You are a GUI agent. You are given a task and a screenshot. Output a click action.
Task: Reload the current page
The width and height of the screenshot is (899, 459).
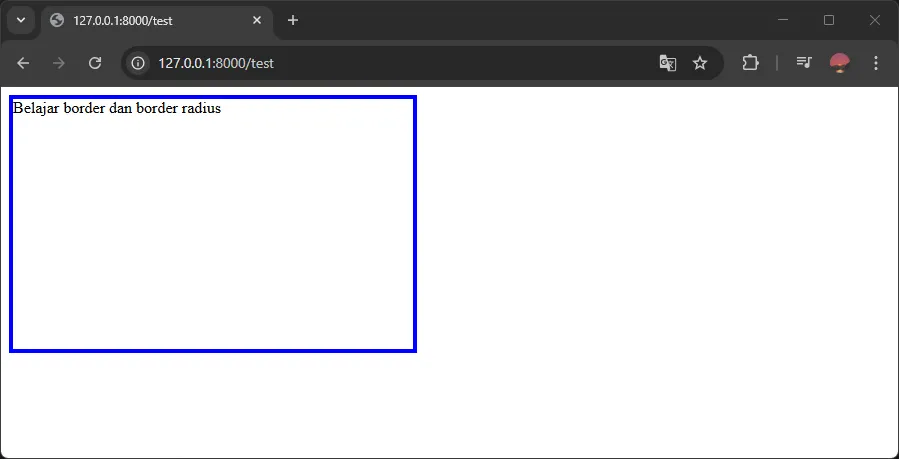point(95,63)
